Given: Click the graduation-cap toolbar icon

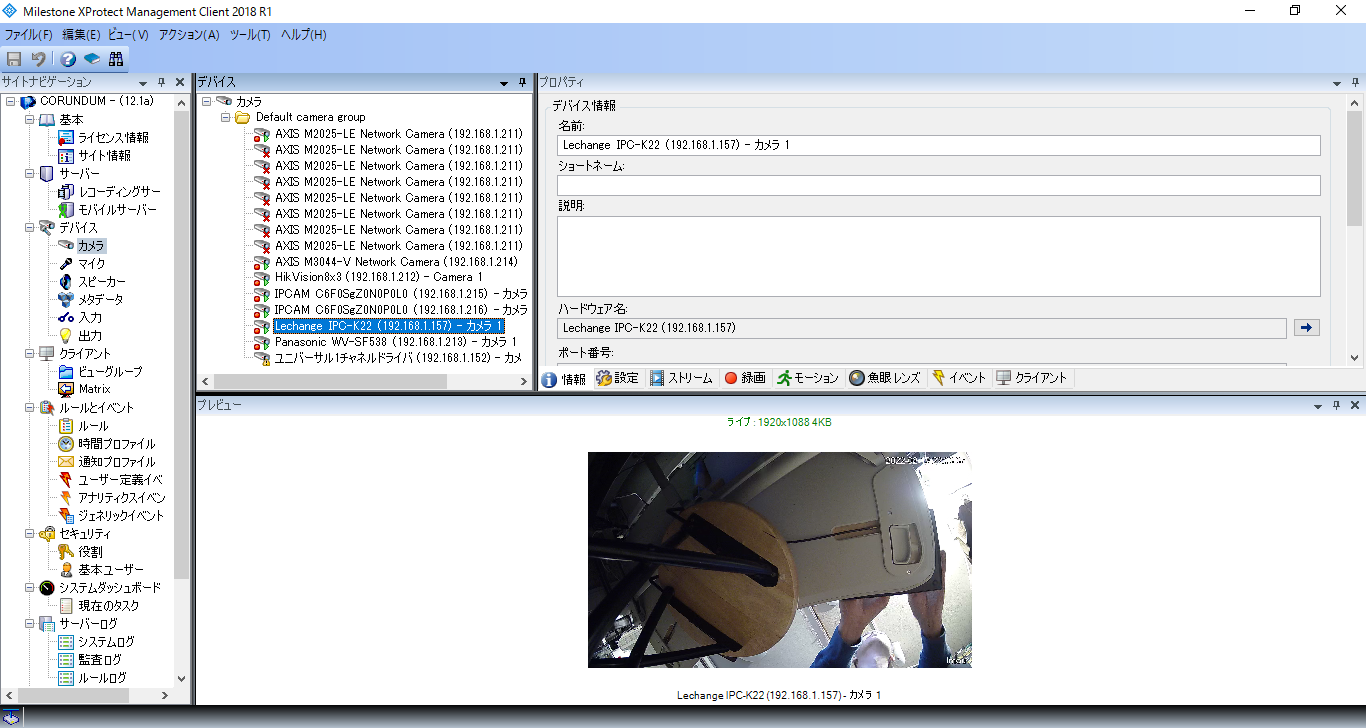Looking at the screenshot, I should tap(92, 59).
